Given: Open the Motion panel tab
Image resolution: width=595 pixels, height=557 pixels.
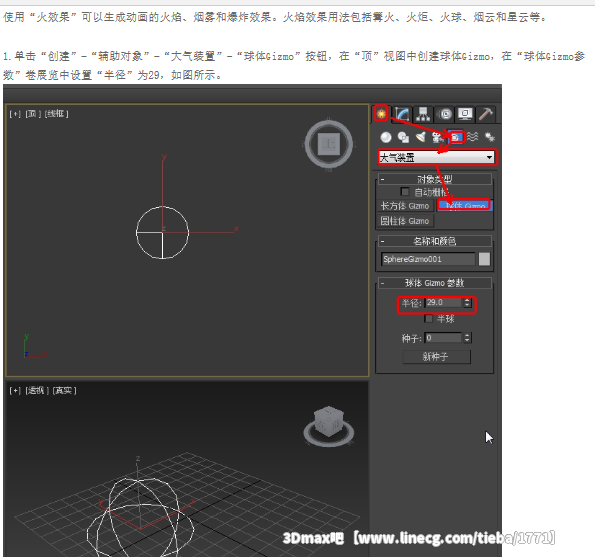Looking at the screenshot, I should pyautogui.click(x=444, y=114).
